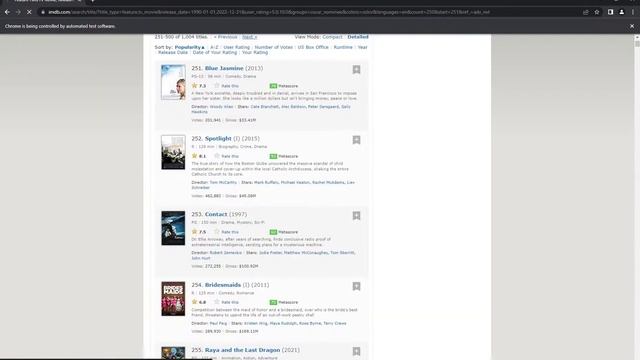The height and width of the screenshot is (360, 640).
Task: Open the browser side panel icon
Action: (x=610, y=12)
